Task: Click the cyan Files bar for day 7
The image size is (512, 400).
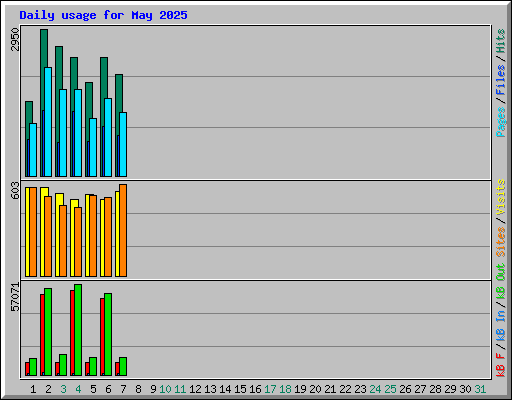Action: (x=123, y=144)
